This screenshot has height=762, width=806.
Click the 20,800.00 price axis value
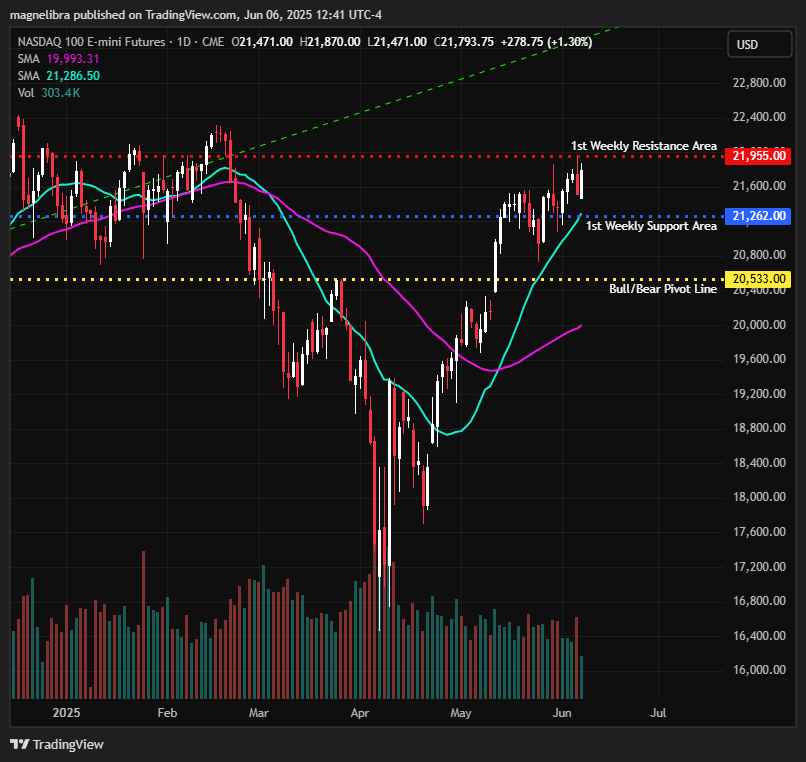coord(759,255)
